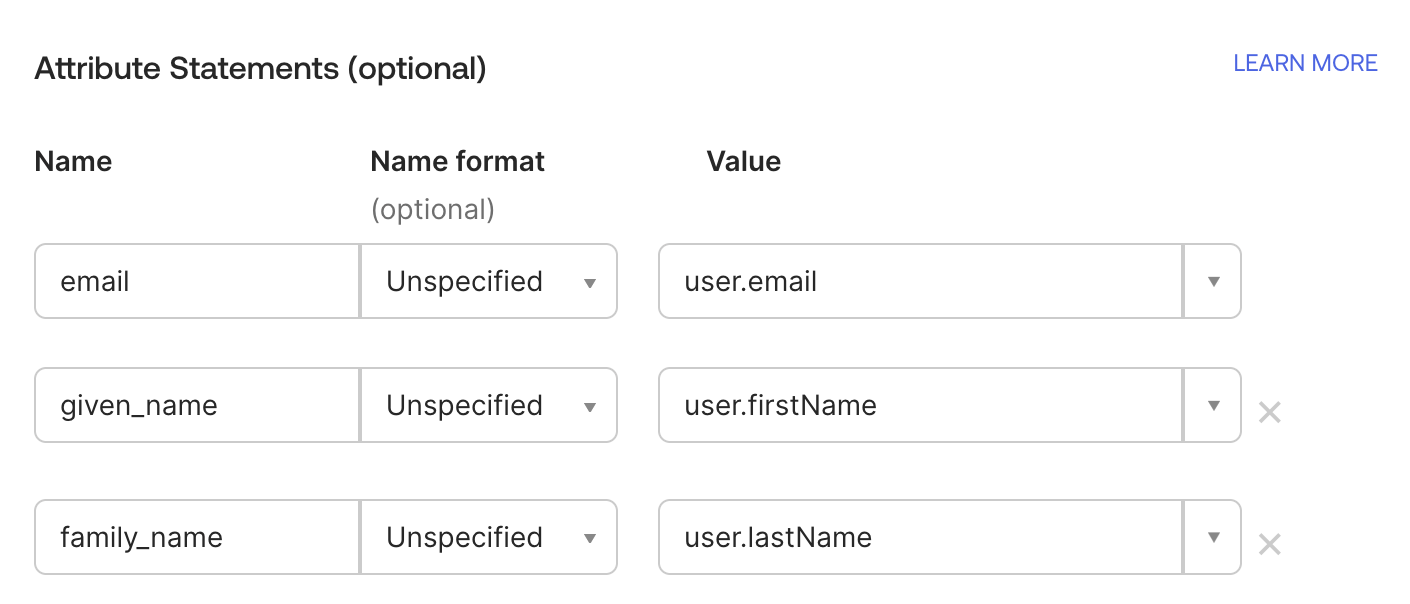Screen dimensions: 1410x604
Task: Expand Name format dropdown for given_name
Action: click(x=489, y=406)
